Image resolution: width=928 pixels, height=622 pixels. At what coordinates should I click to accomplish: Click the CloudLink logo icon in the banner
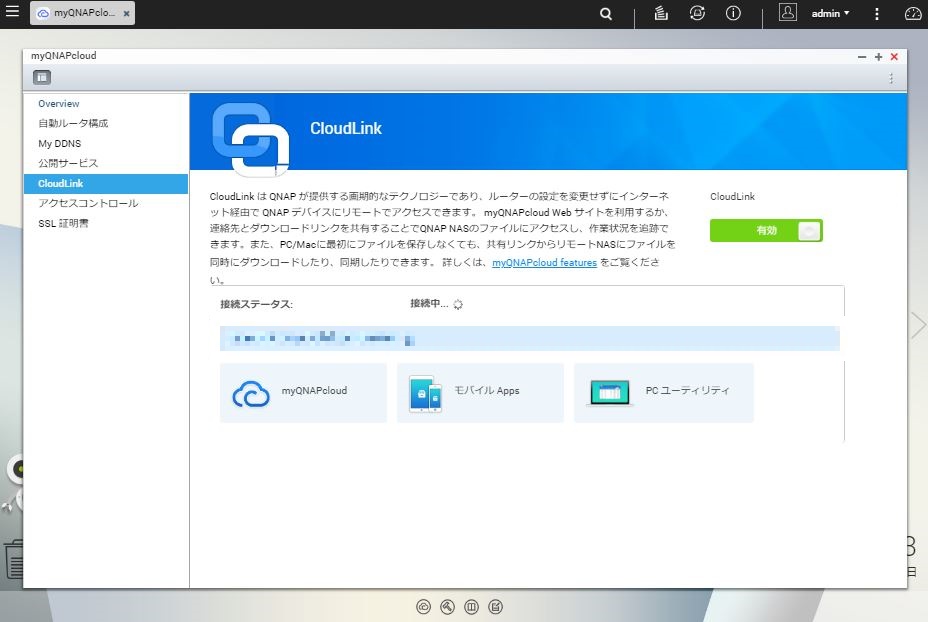[251, 140]
